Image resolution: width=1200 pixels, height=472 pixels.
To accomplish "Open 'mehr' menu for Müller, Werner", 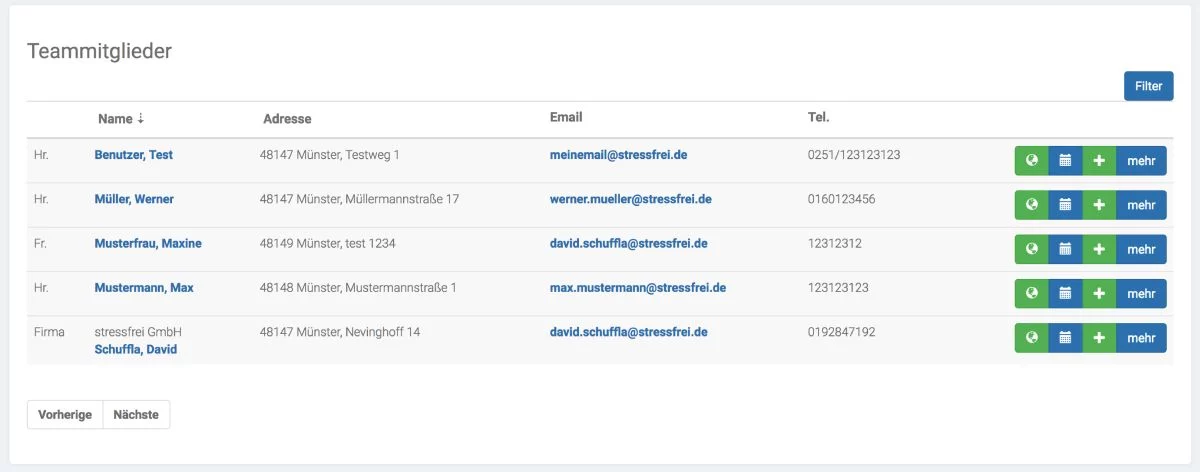I will click(1141, 205).
